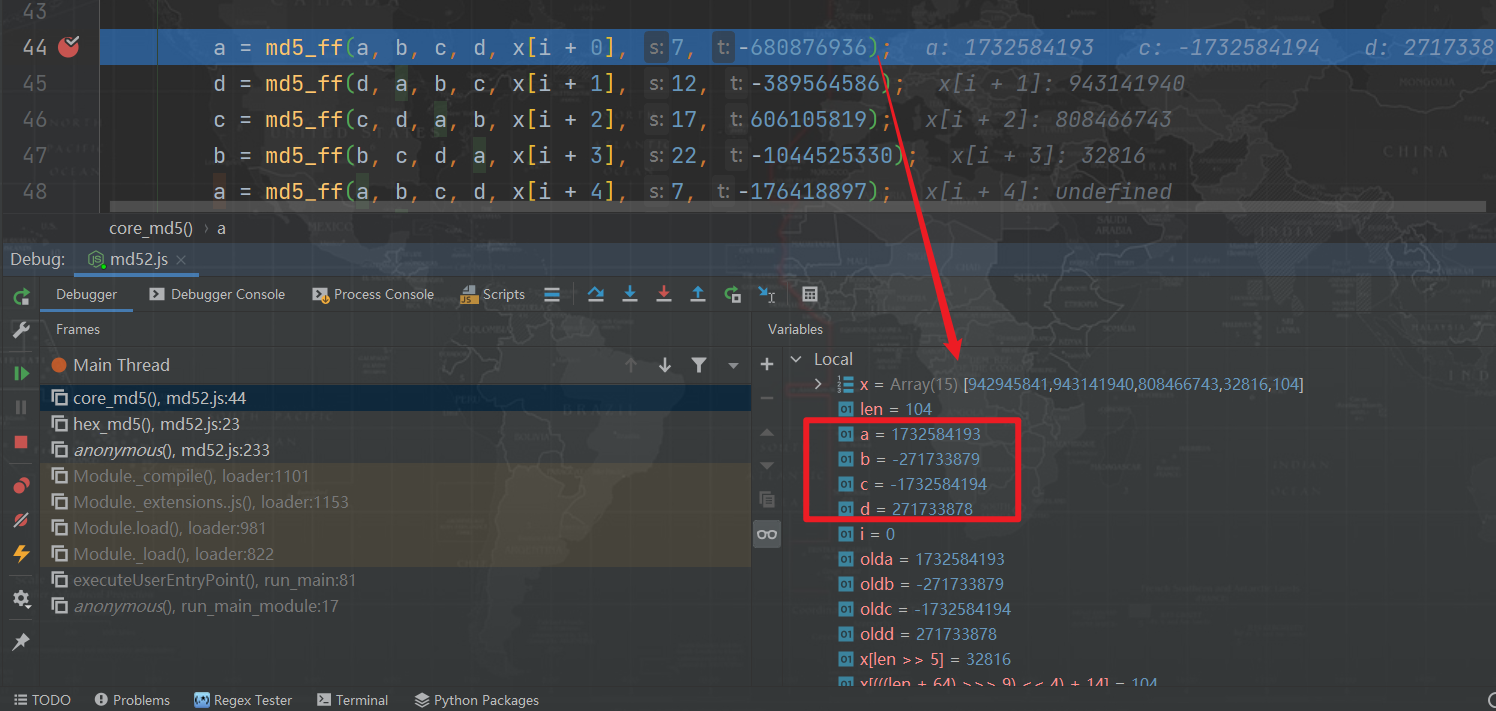
Task: Expand the x Array(15) variable
Action: (818, 384)
